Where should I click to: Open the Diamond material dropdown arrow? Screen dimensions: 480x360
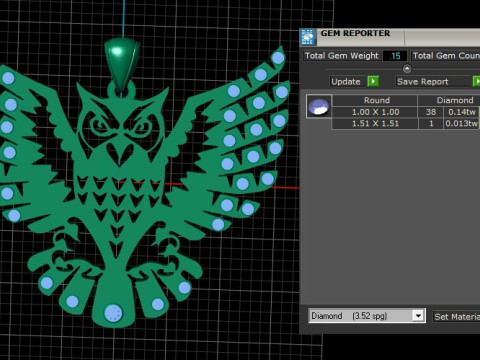pyautogui.click(x=418, y=315)
